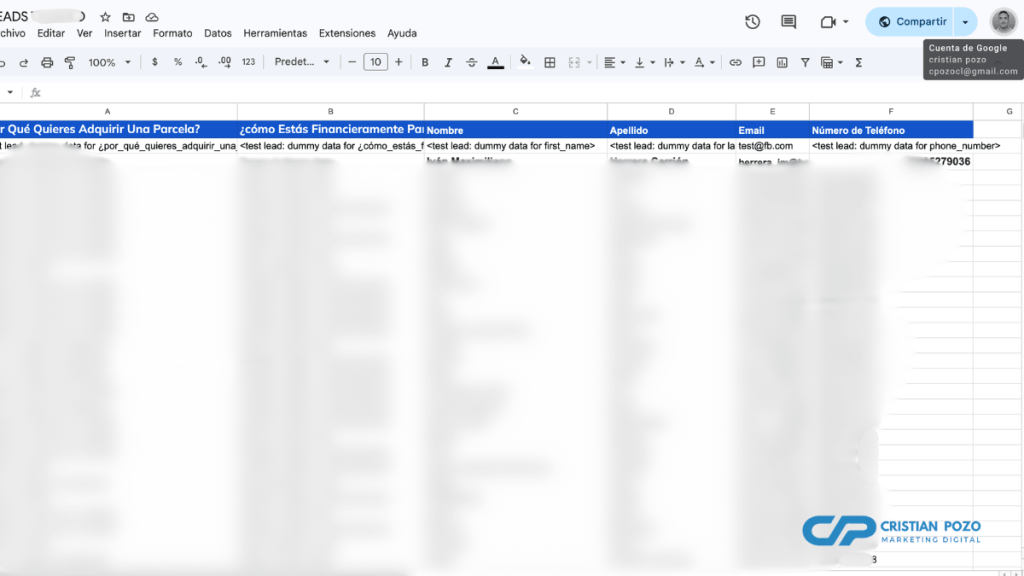Click the Compartir button

click(910, 22)
